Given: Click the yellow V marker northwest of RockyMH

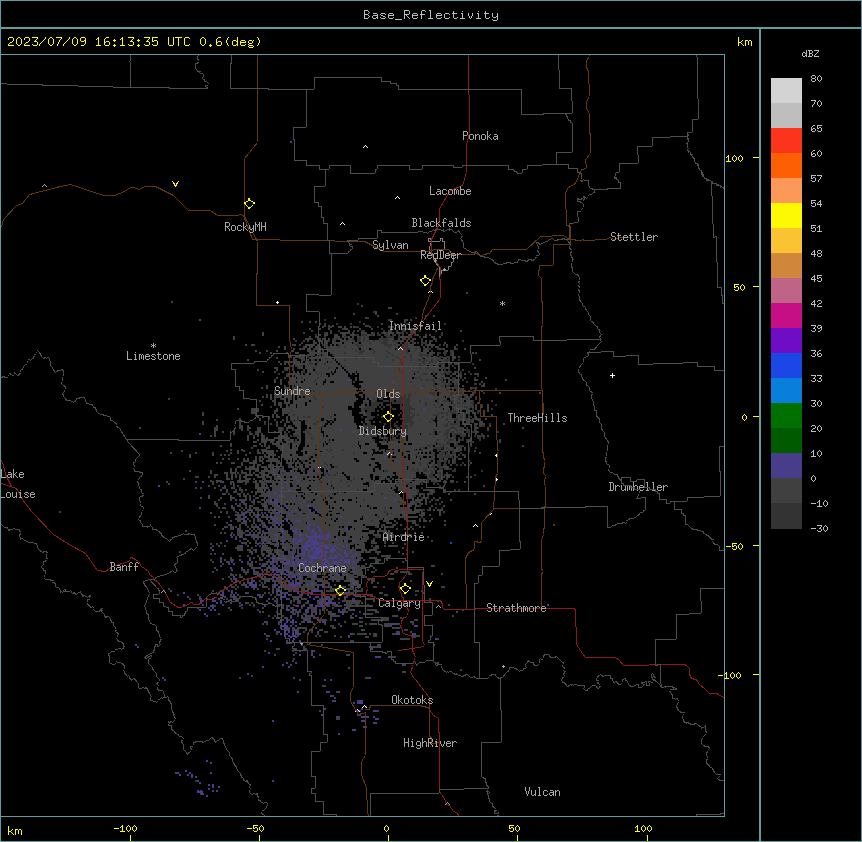Looking at the screenshot, I should (x=175, y=184).
